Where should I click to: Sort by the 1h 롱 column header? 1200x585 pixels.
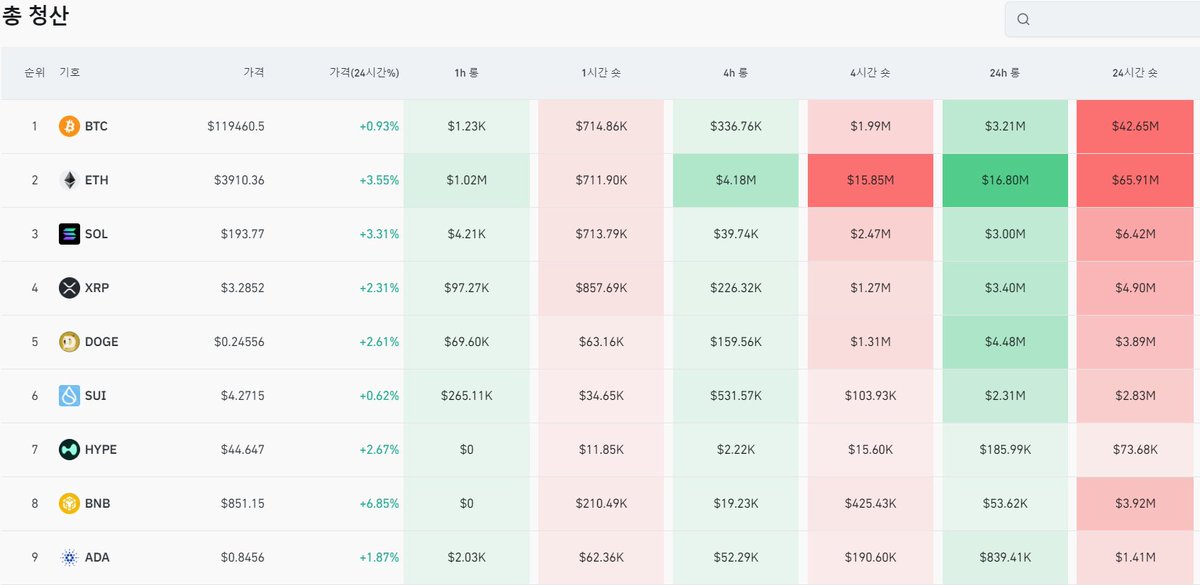tap(467, 73)
